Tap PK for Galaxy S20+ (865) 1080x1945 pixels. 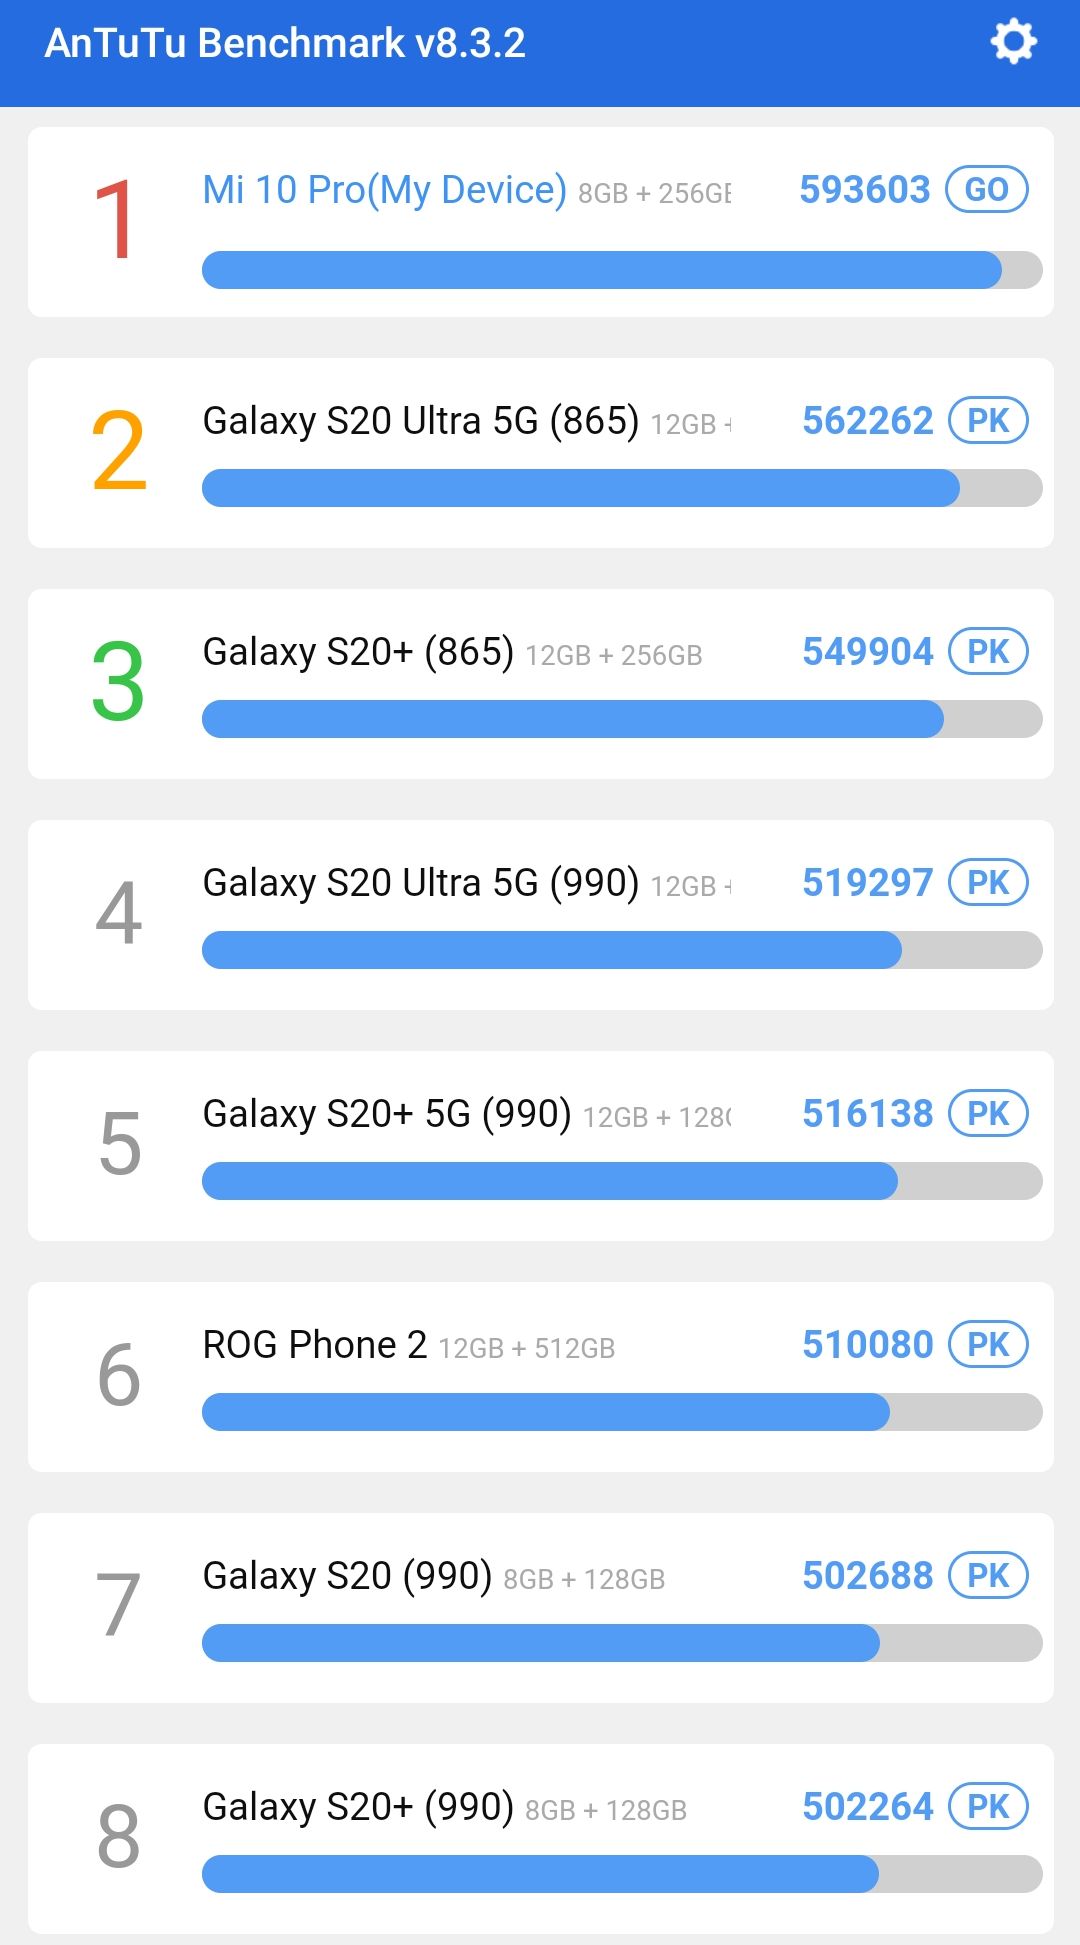pos(988,652)
